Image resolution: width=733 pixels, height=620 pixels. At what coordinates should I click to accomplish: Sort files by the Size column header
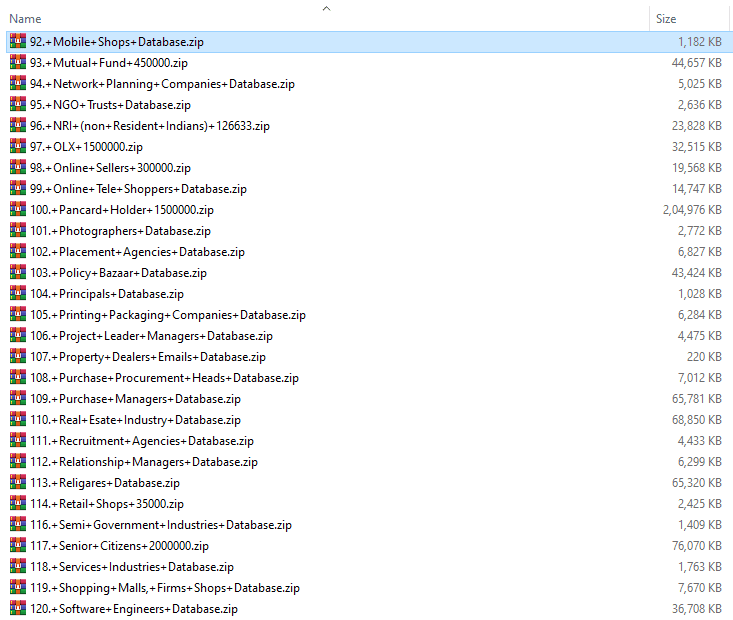(x=666, y=19)
